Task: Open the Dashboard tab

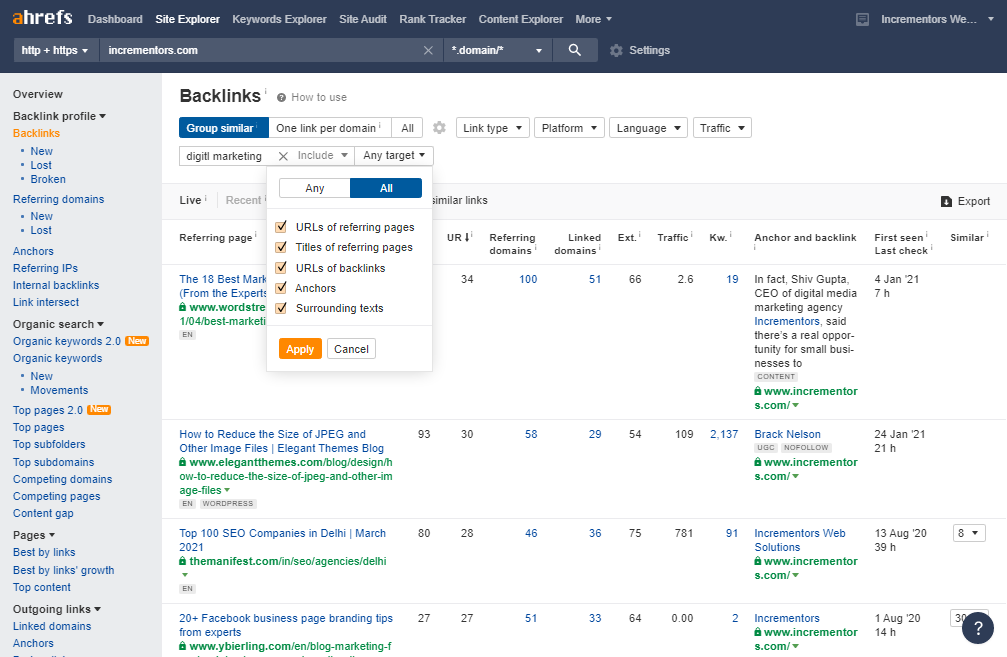Action: click(115, 19)
